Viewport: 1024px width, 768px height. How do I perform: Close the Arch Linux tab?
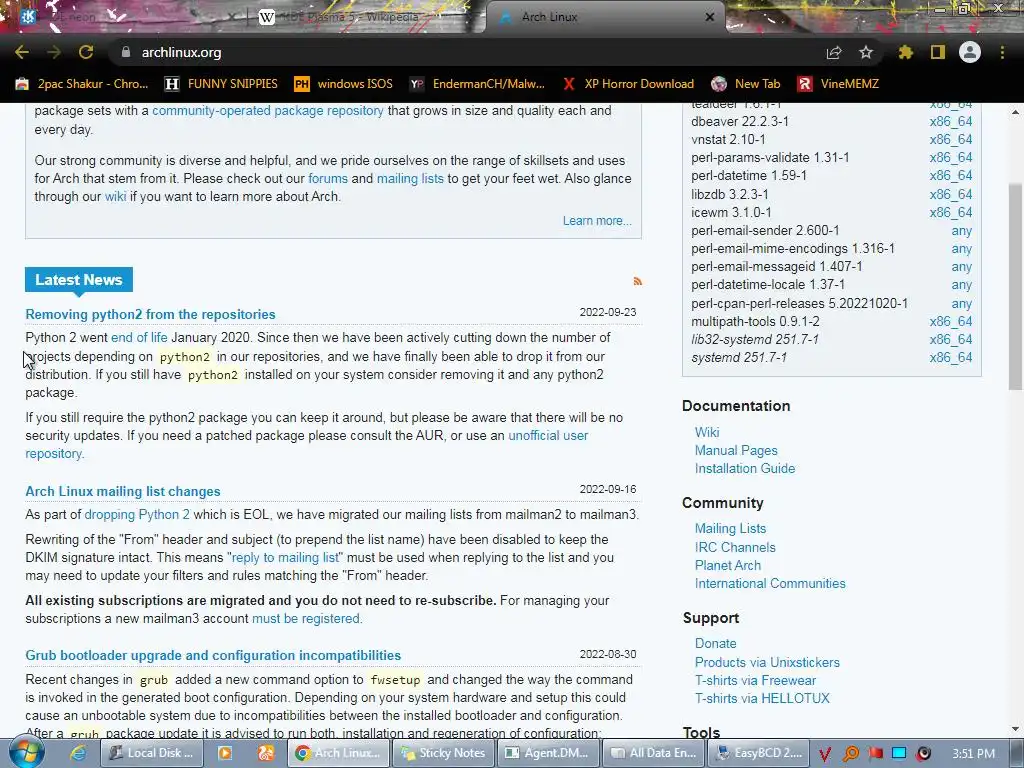[710, 17]
